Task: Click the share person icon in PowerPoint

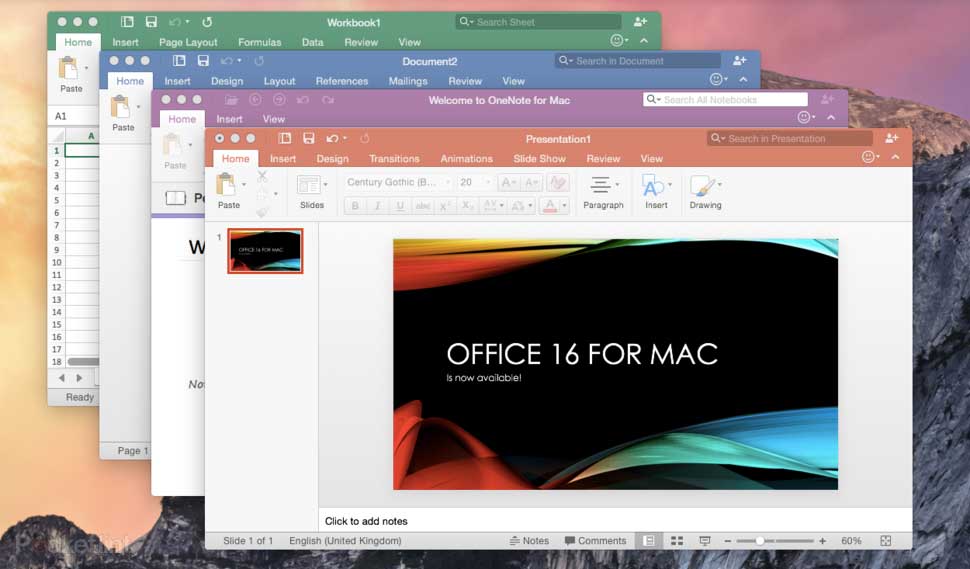Action: click(x=891, y=138)
